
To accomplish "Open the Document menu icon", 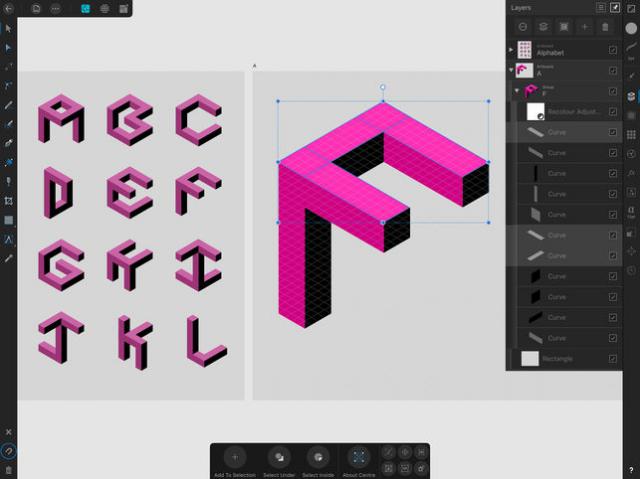I will click(36, 8).
